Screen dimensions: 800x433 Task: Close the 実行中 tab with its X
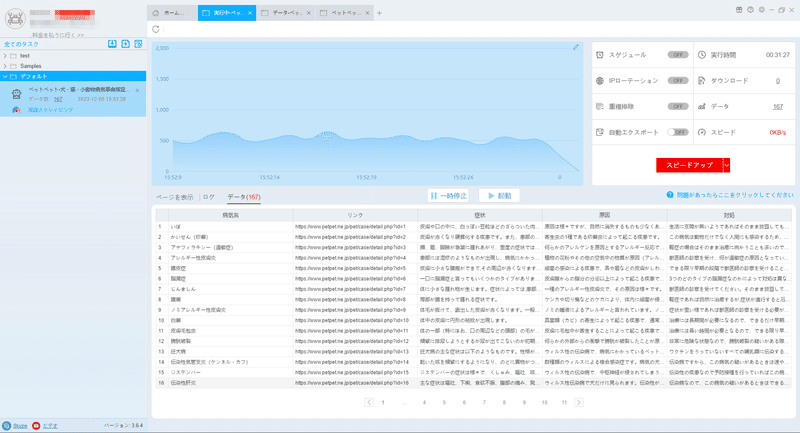coord(250,13)
